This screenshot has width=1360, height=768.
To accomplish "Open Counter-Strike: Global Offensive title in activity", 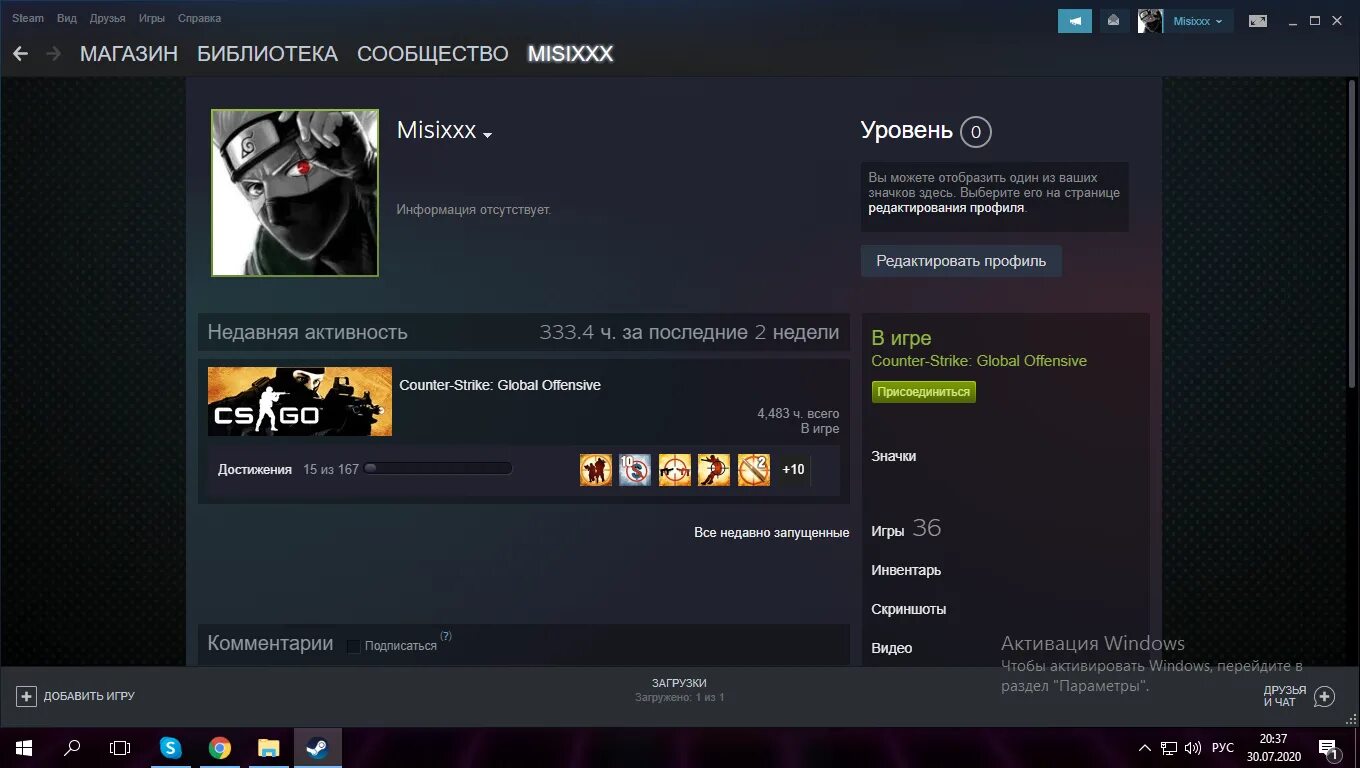I will click(x=500, y=385).
